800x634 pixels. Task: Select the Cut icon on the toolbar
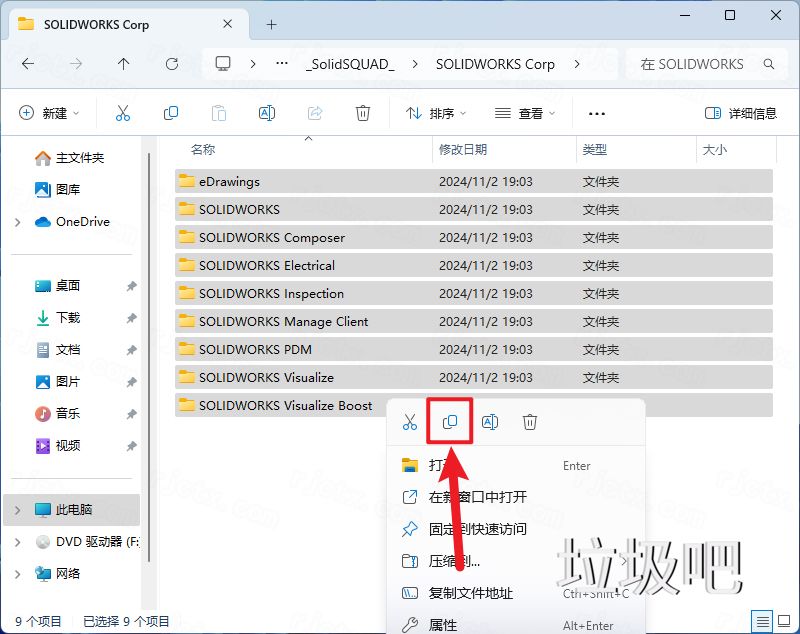pyautogui.click(x=123, y=112)
